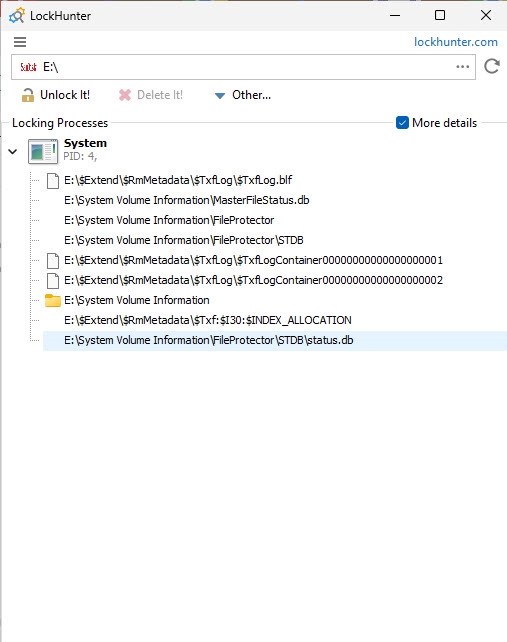Select the FileProtector\STDB folder entry
Screen dimensions: 507x642
(184, 240)
